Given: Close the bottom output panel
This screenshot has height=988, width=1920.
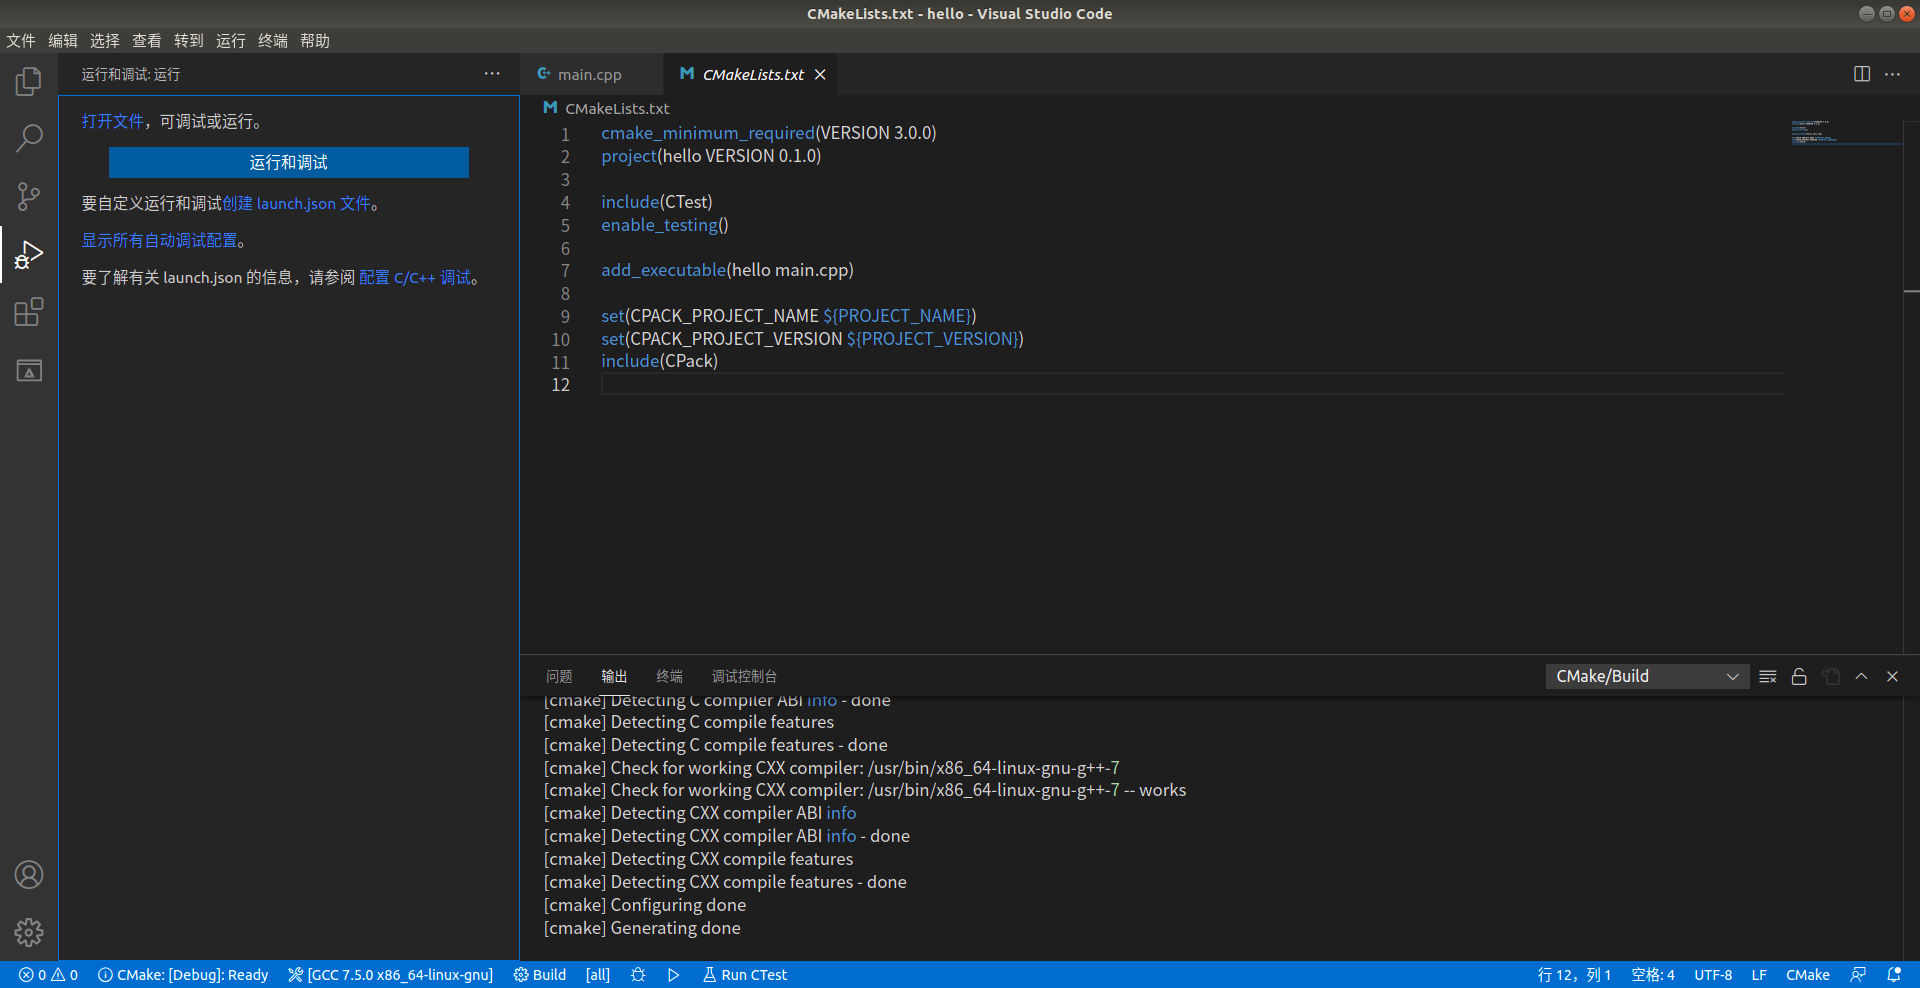Looking at the screenshot, I should [x=1893, y=677].
